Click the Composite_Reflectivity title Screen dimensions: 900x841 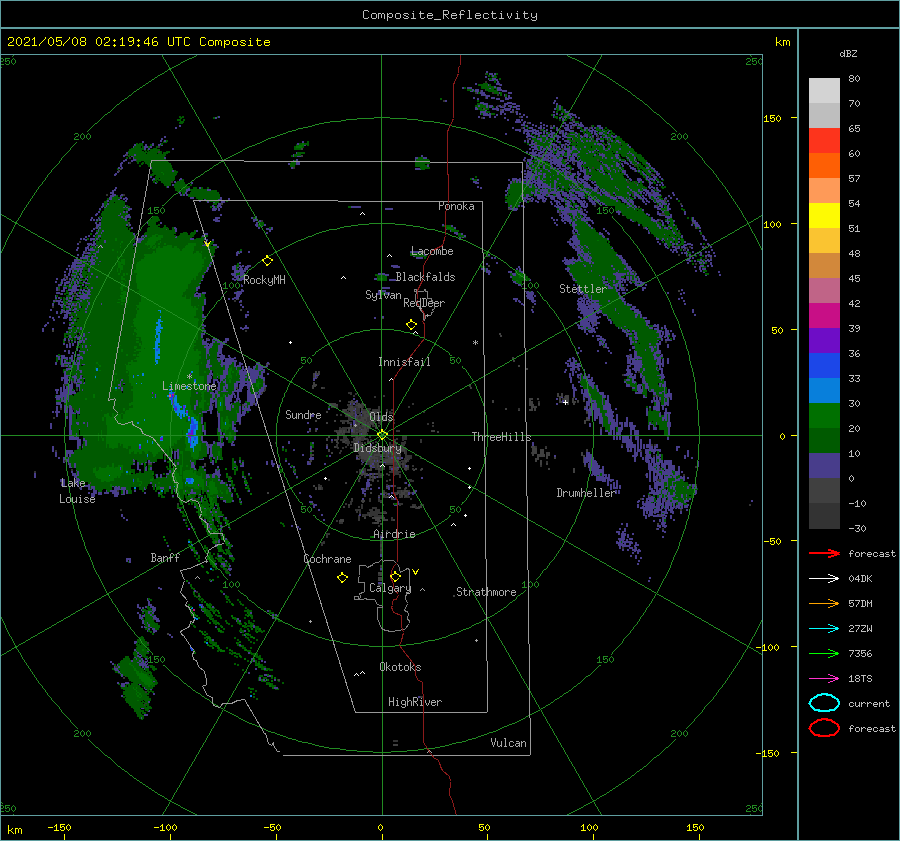[449, 15]
